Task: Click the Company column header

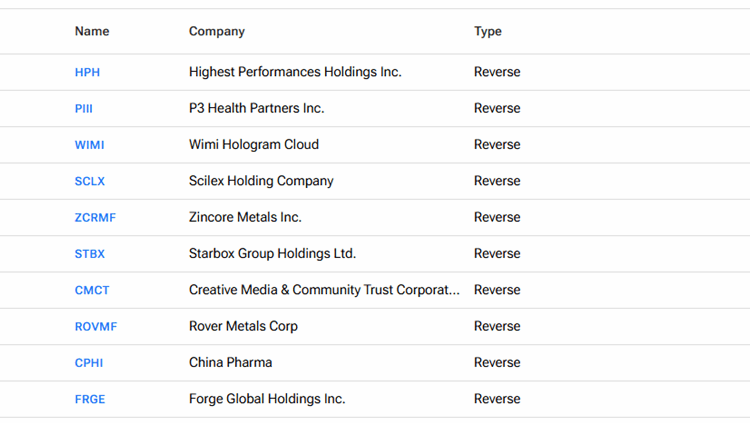Action: point(217,32)
